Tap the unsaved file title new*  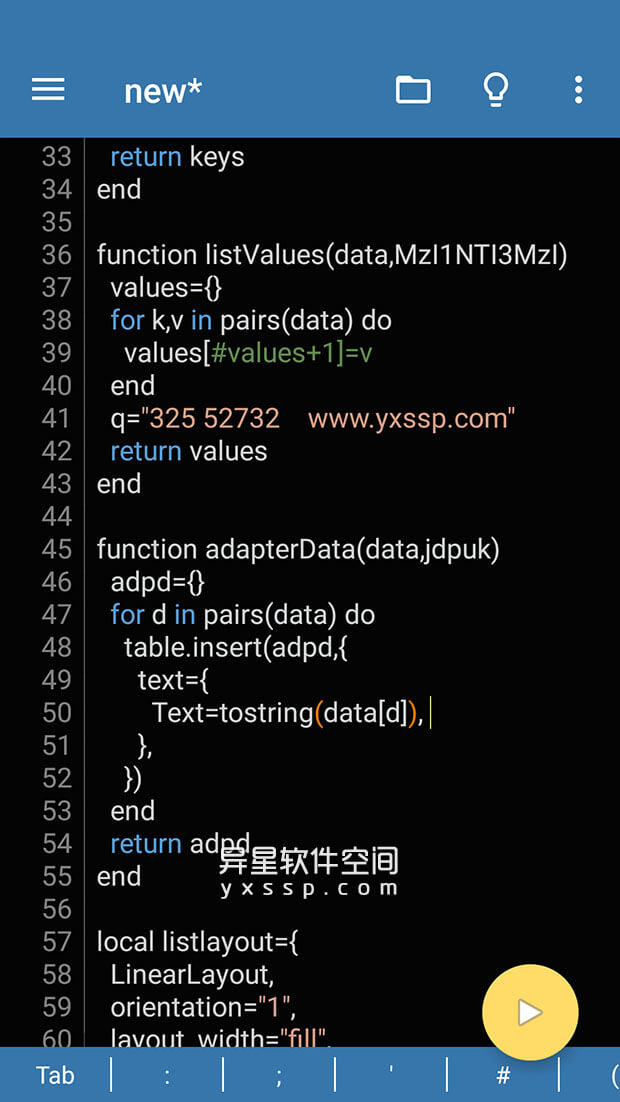(x=162, y=91)
